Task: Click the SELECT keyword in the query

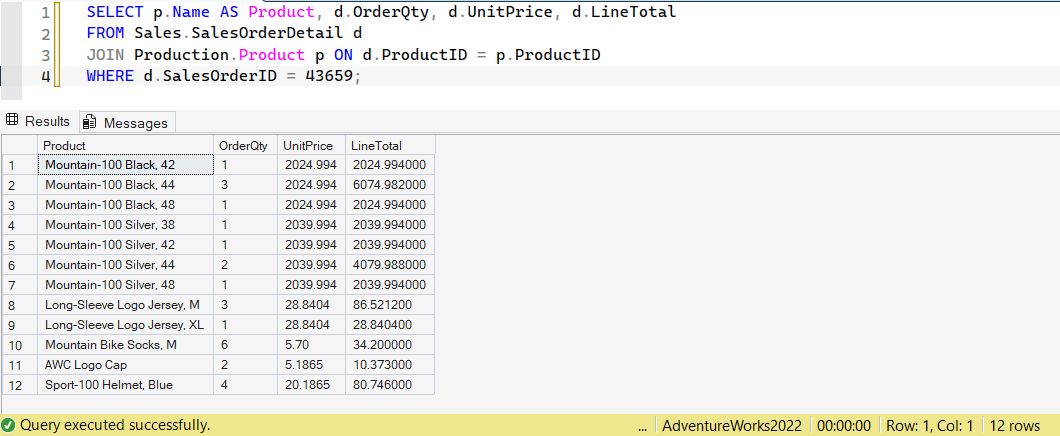Action: tap(114, 12)
